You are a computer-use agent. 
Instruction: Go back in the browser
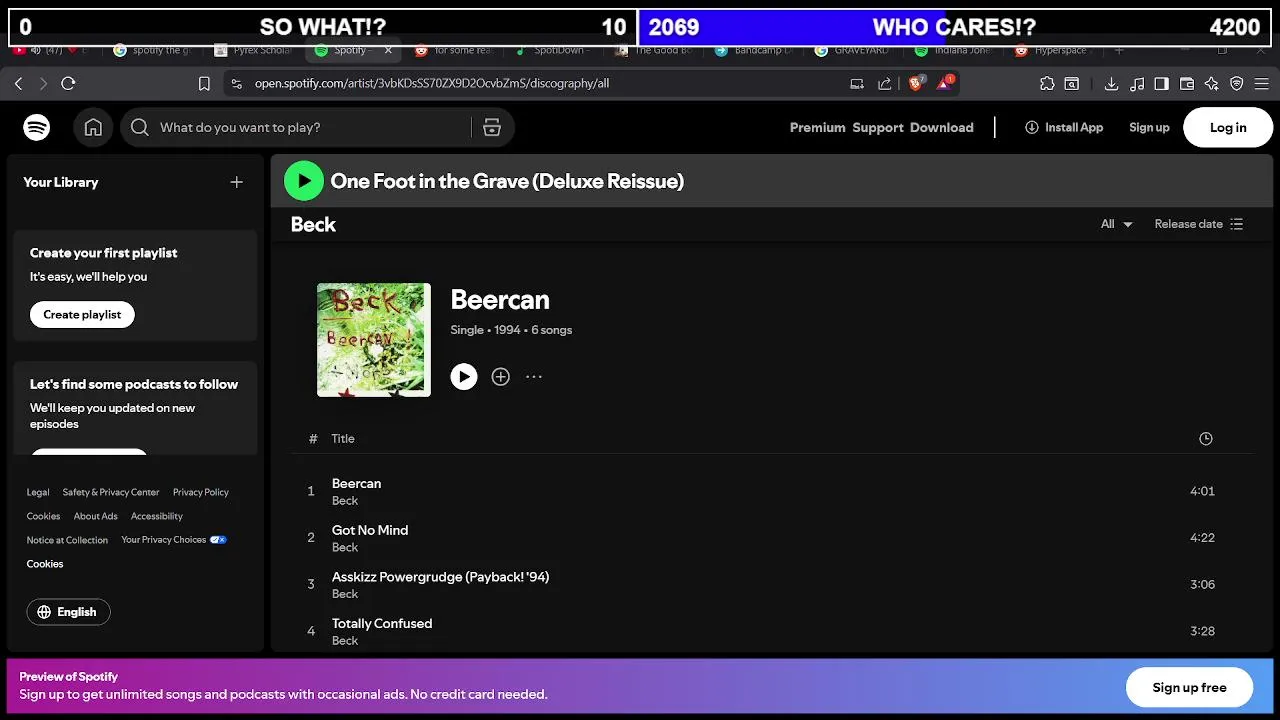tap(19, 84)
